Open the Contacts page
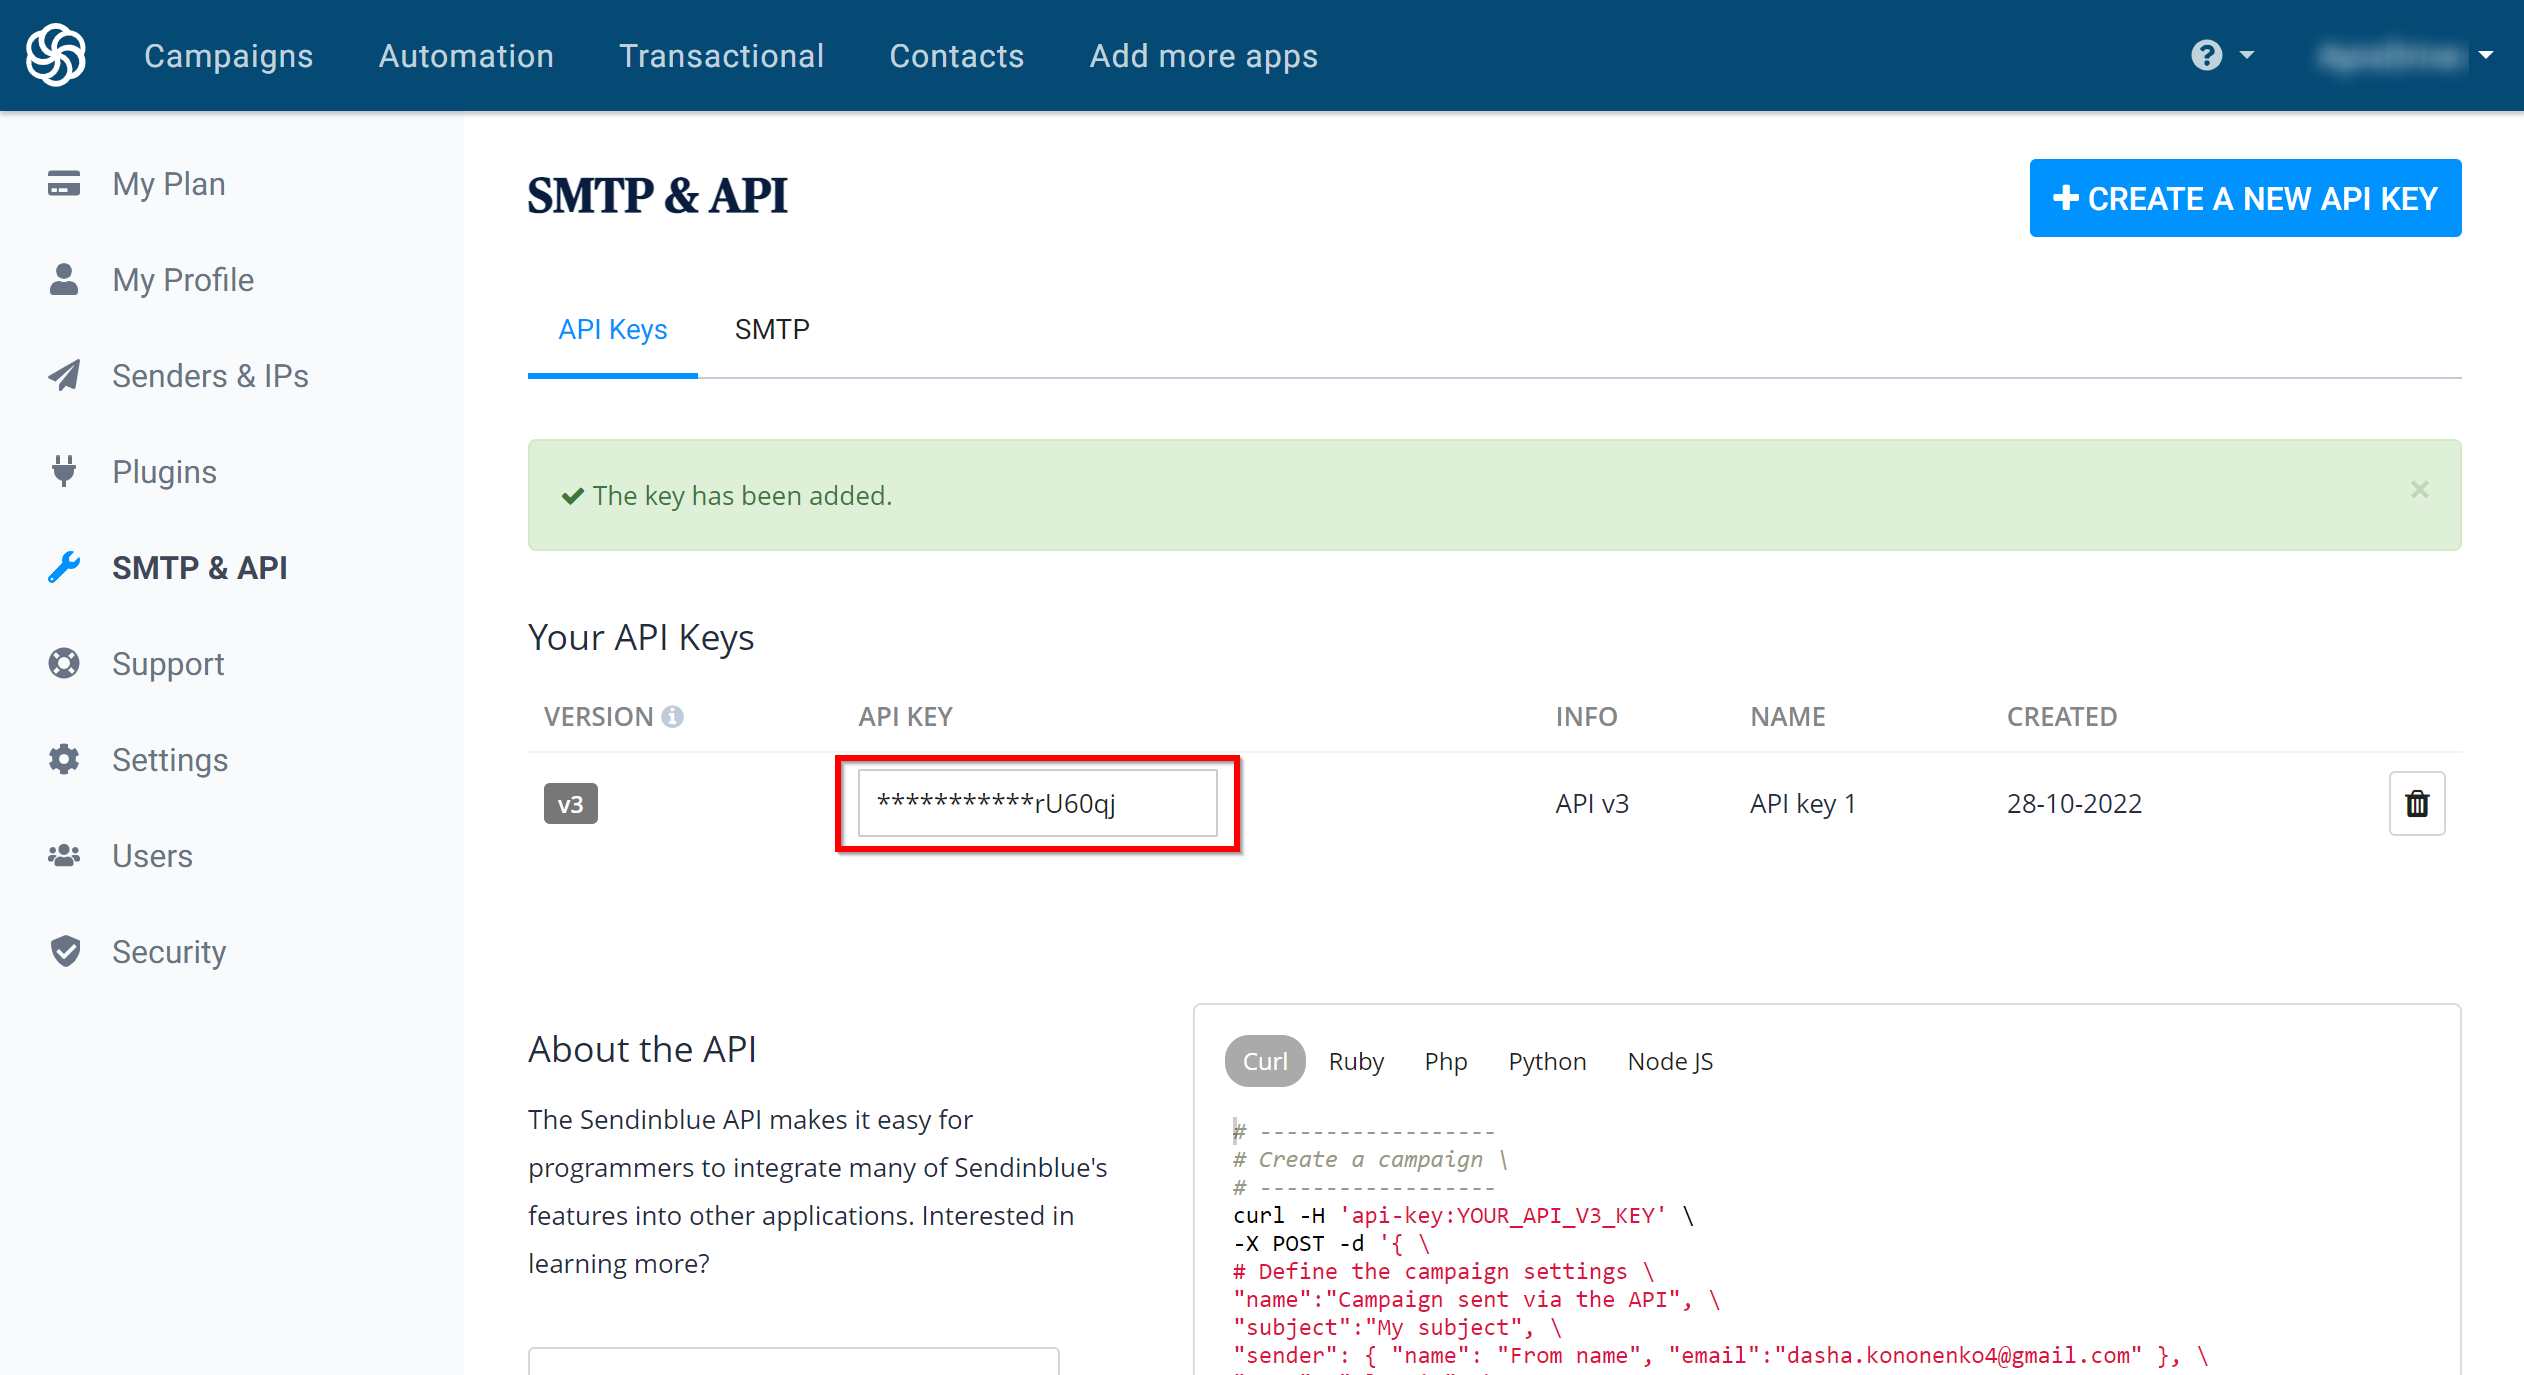The width and height of the screenshot is (2524, 1375). 956,56
